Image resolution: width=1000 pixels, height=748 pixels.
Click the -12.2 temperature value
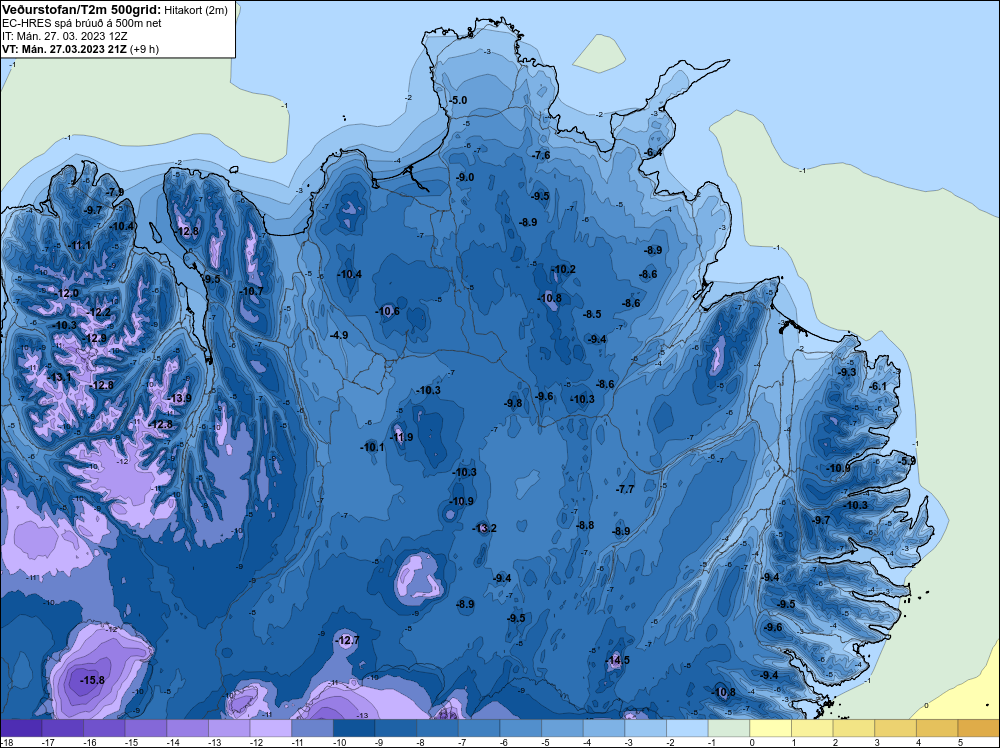click(x=98, y=312)
